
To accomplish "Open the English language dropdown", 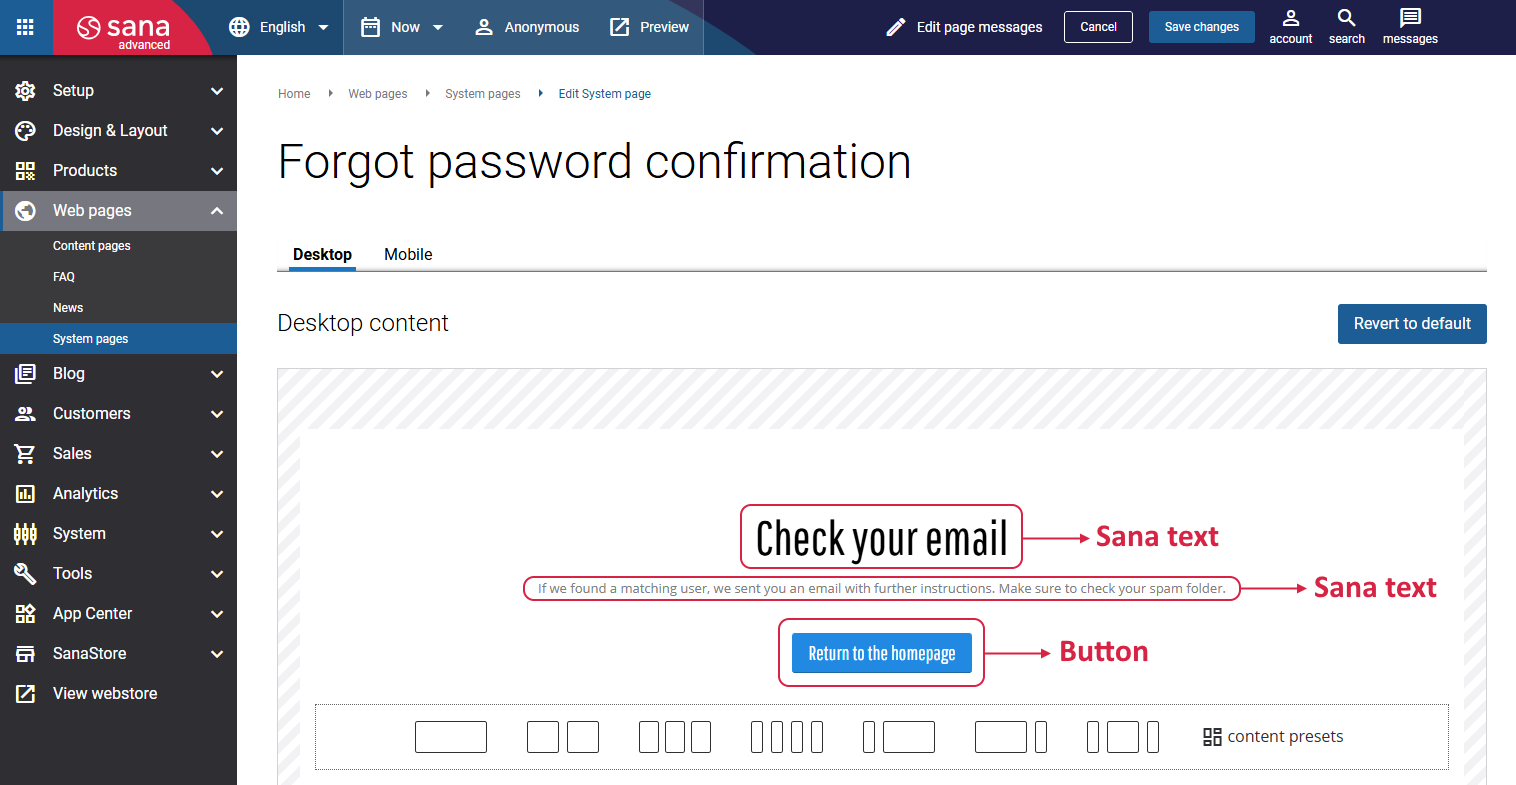I will pos(279,27).
